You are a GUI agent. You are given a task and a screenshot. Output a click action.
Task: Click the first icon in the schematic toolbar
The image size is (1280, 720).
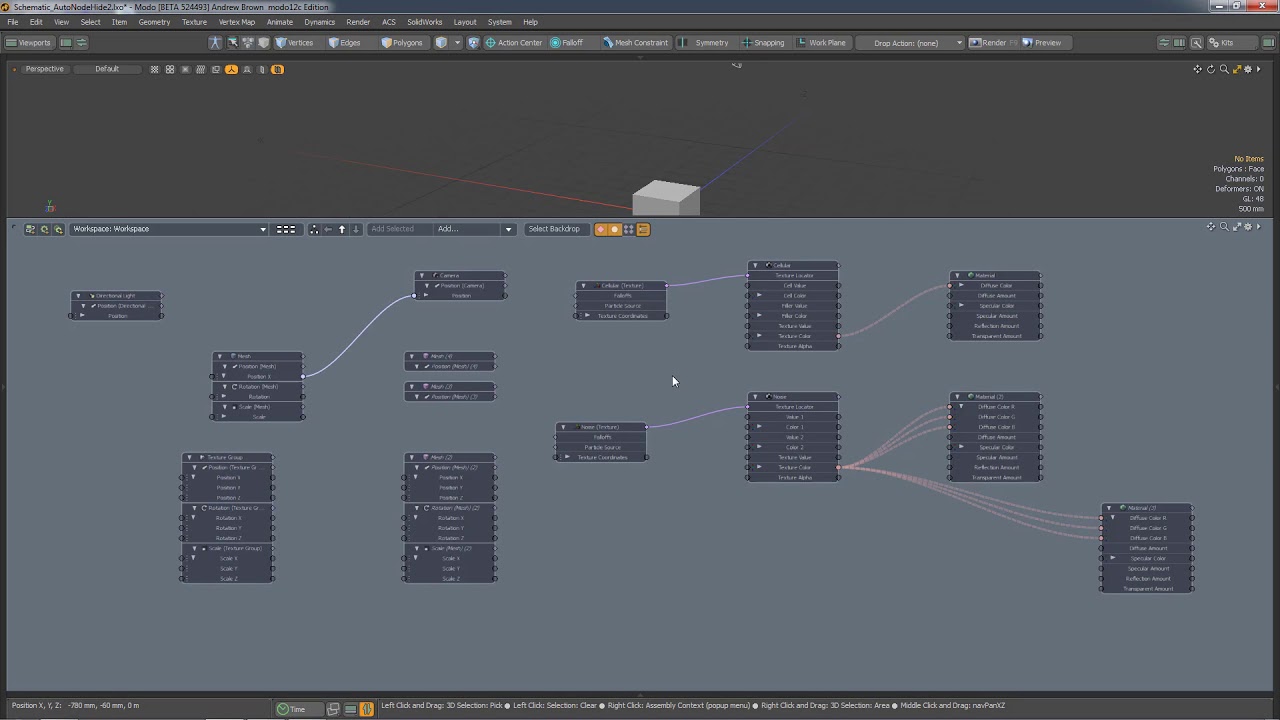click(30, 229)
